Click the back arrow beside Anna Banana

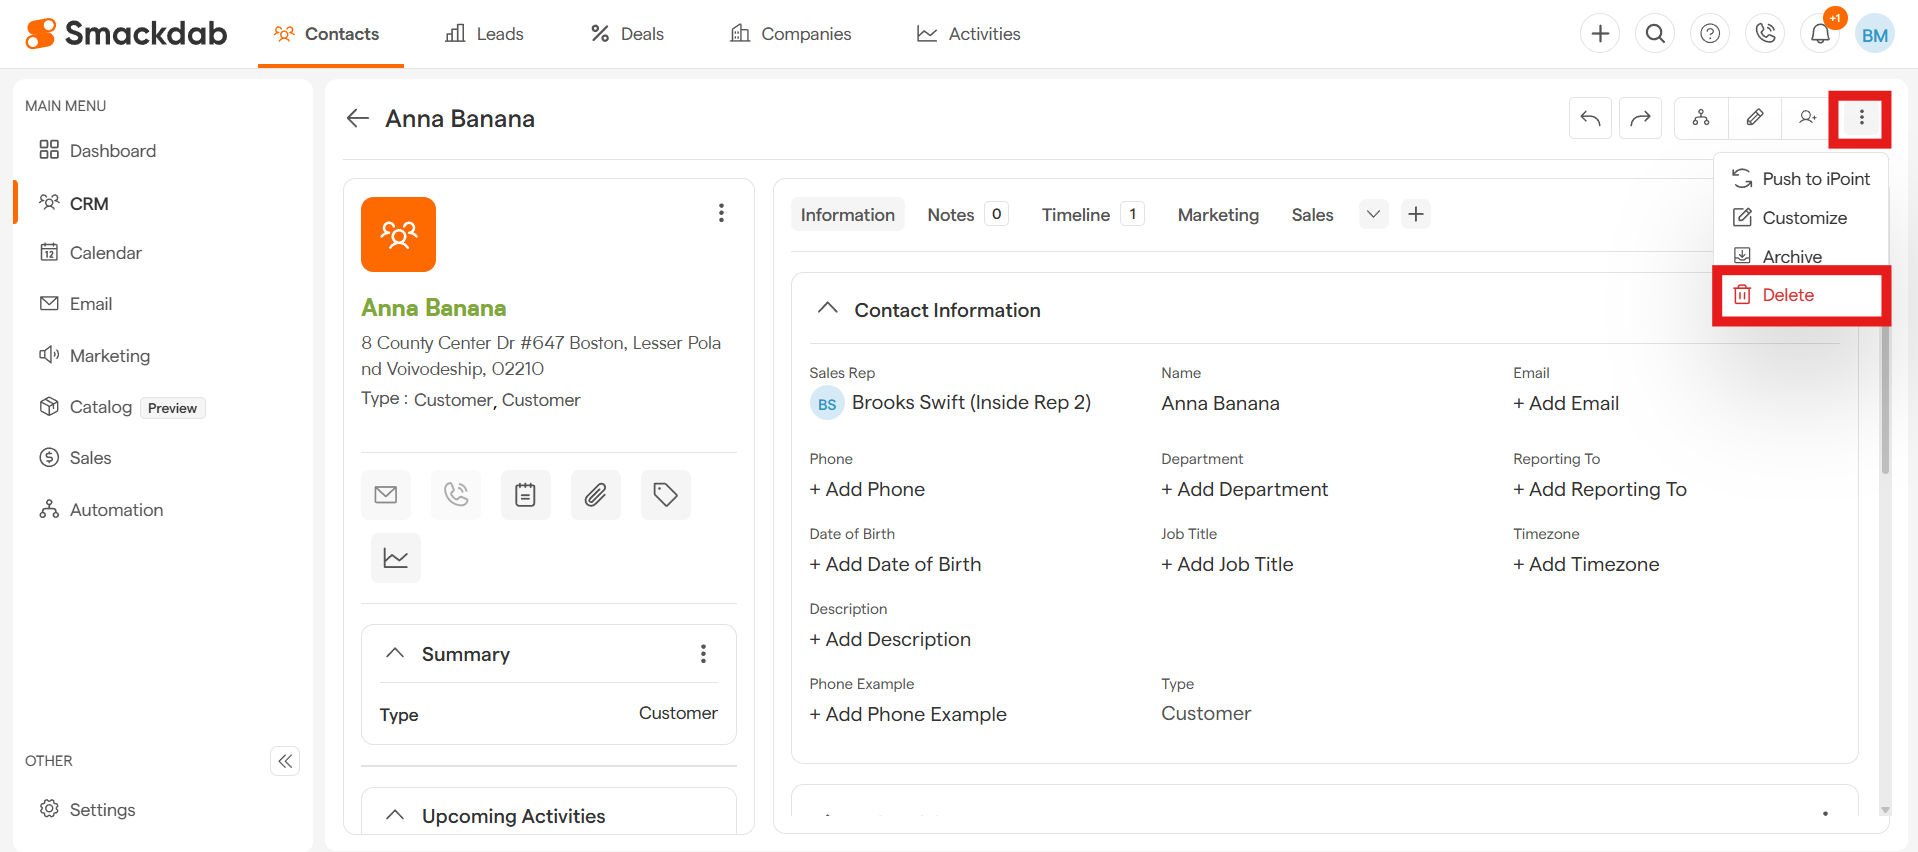tap(357, 119)
